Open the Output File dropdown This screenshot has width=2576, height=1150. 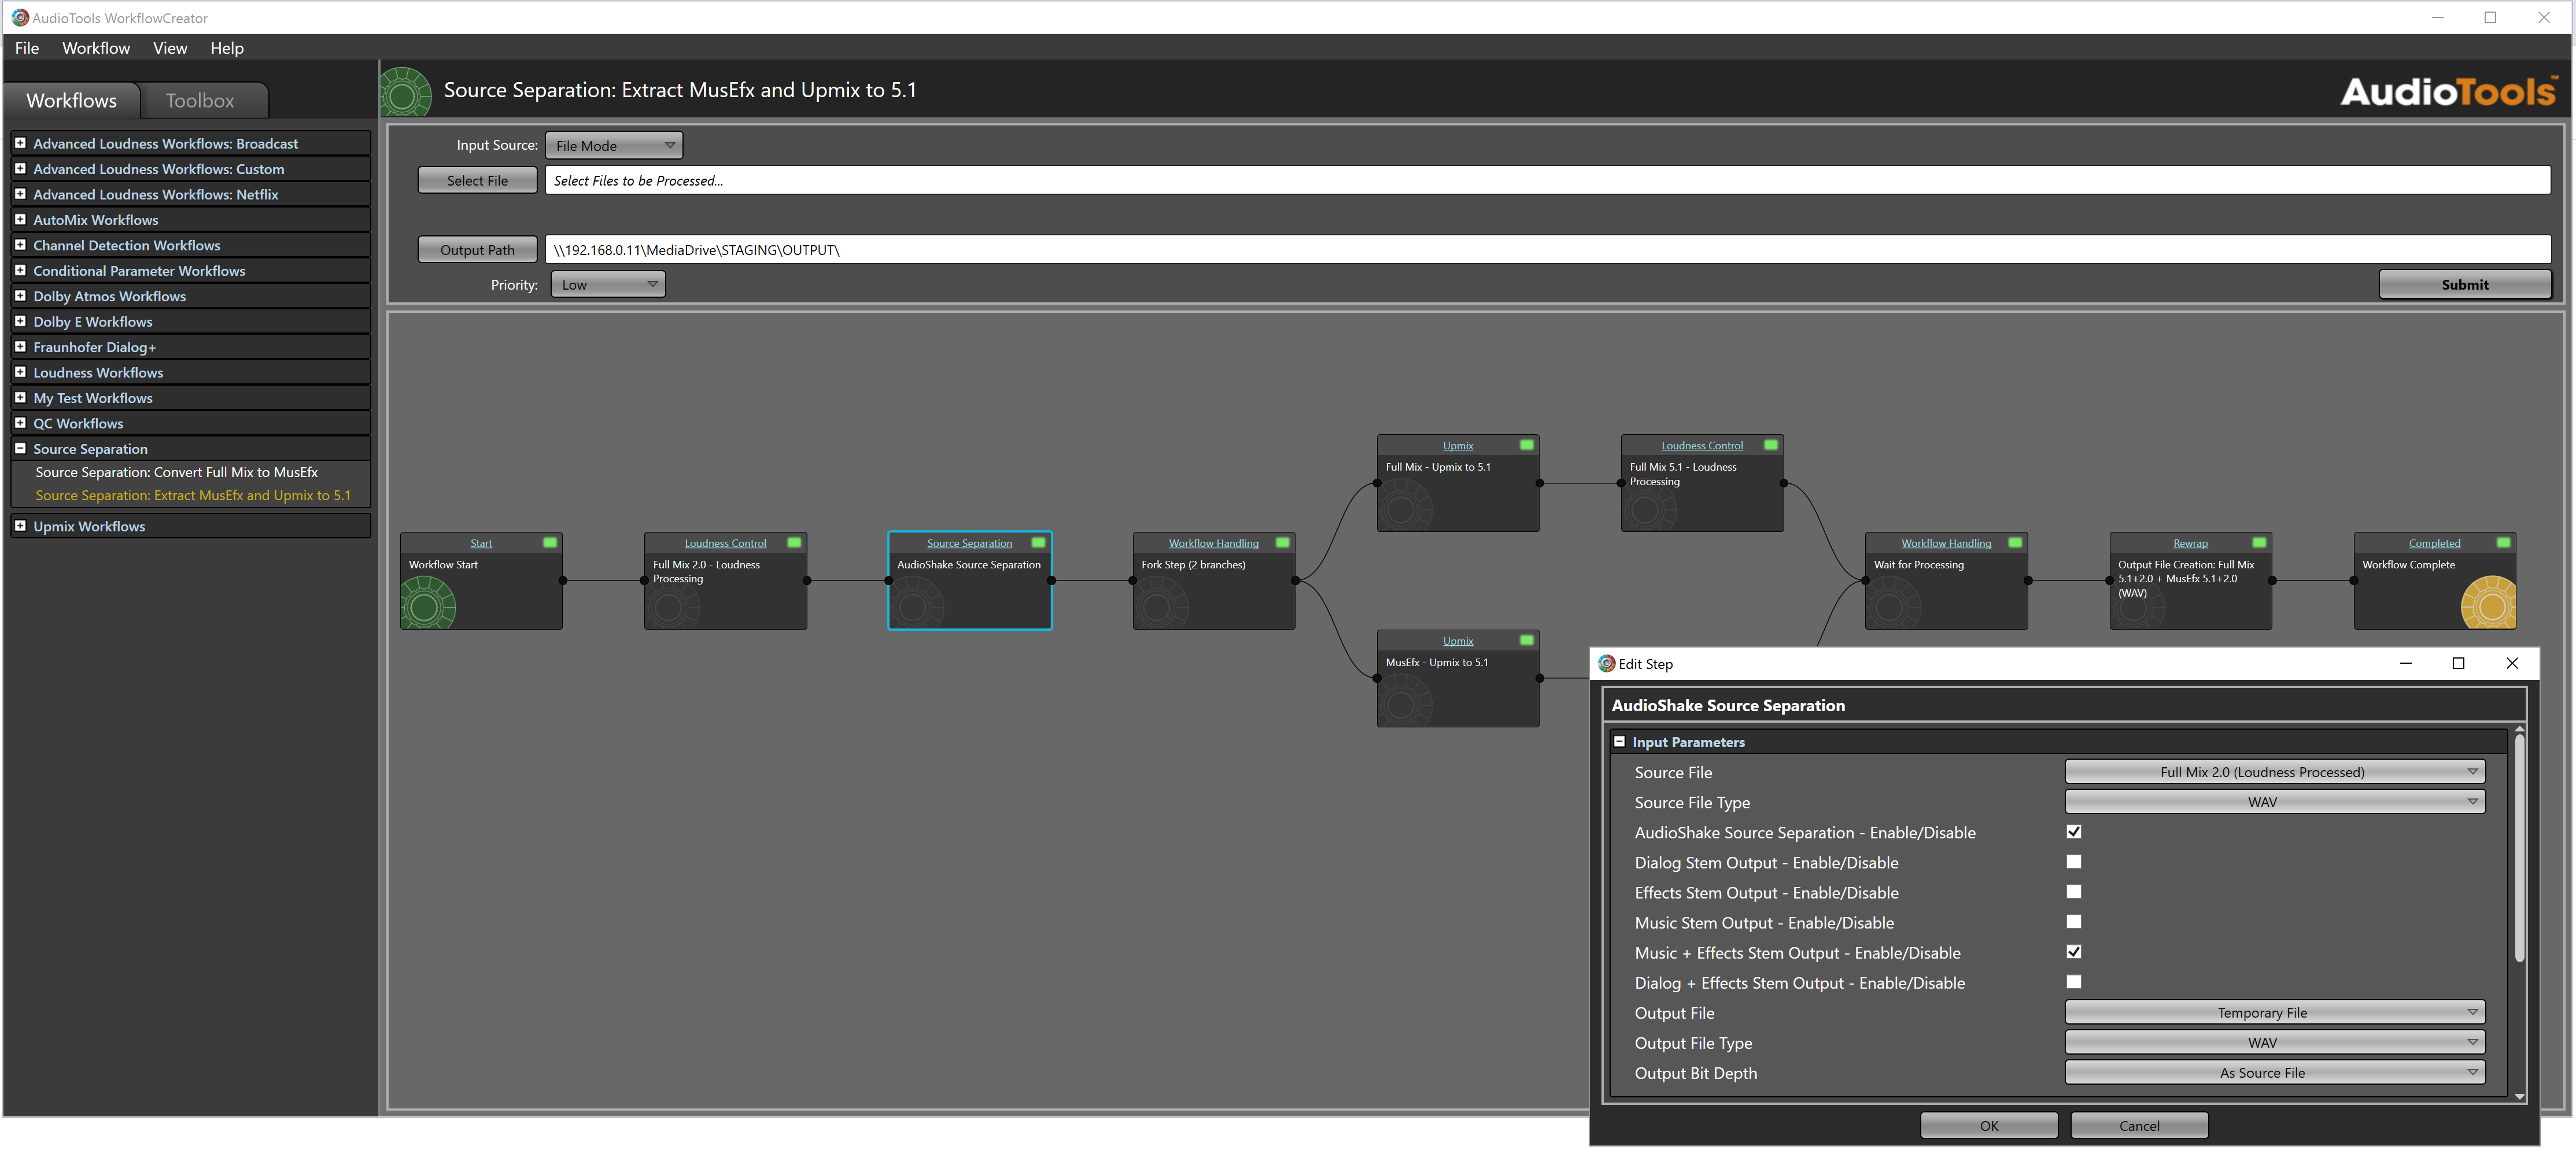[2274, 1013]
